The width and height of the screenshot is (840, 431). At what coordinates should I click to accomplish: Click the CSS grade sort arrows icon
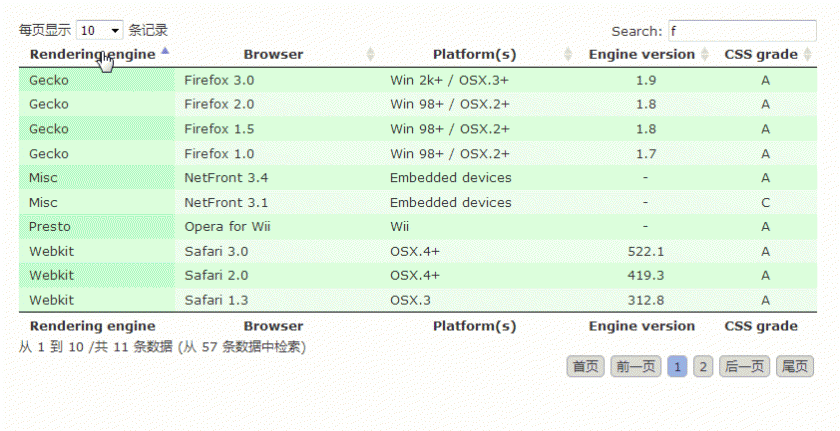(x=807, y=54)
